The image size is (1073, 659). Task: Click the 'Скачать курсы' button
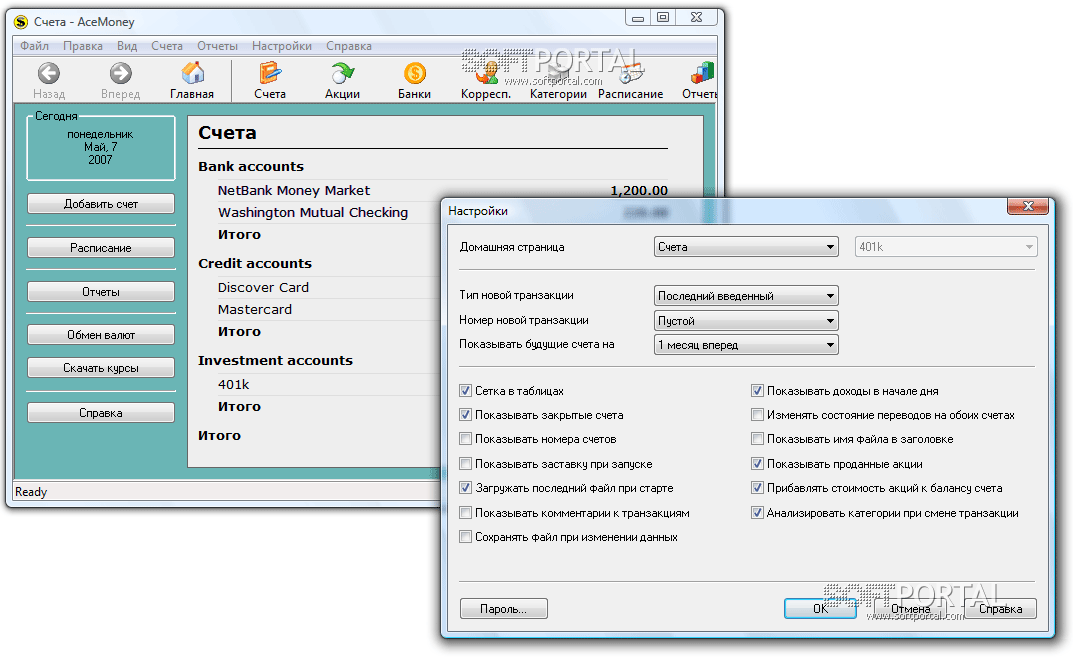coord(101,367)
